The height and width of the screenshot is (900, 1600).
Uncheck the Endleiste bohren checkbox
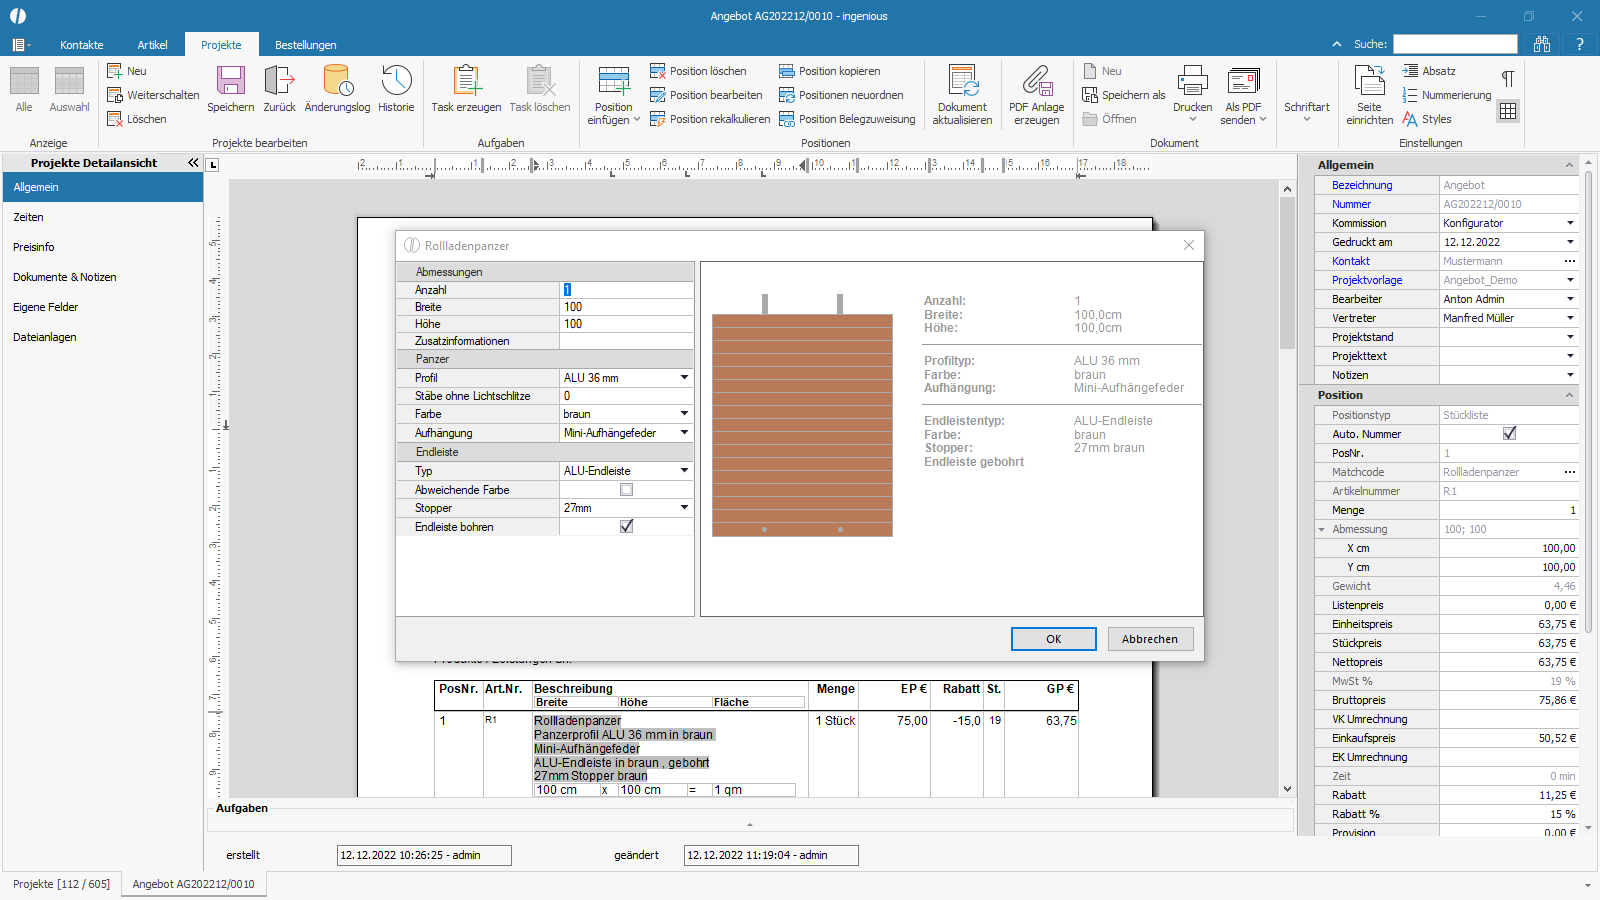point(626,527)
